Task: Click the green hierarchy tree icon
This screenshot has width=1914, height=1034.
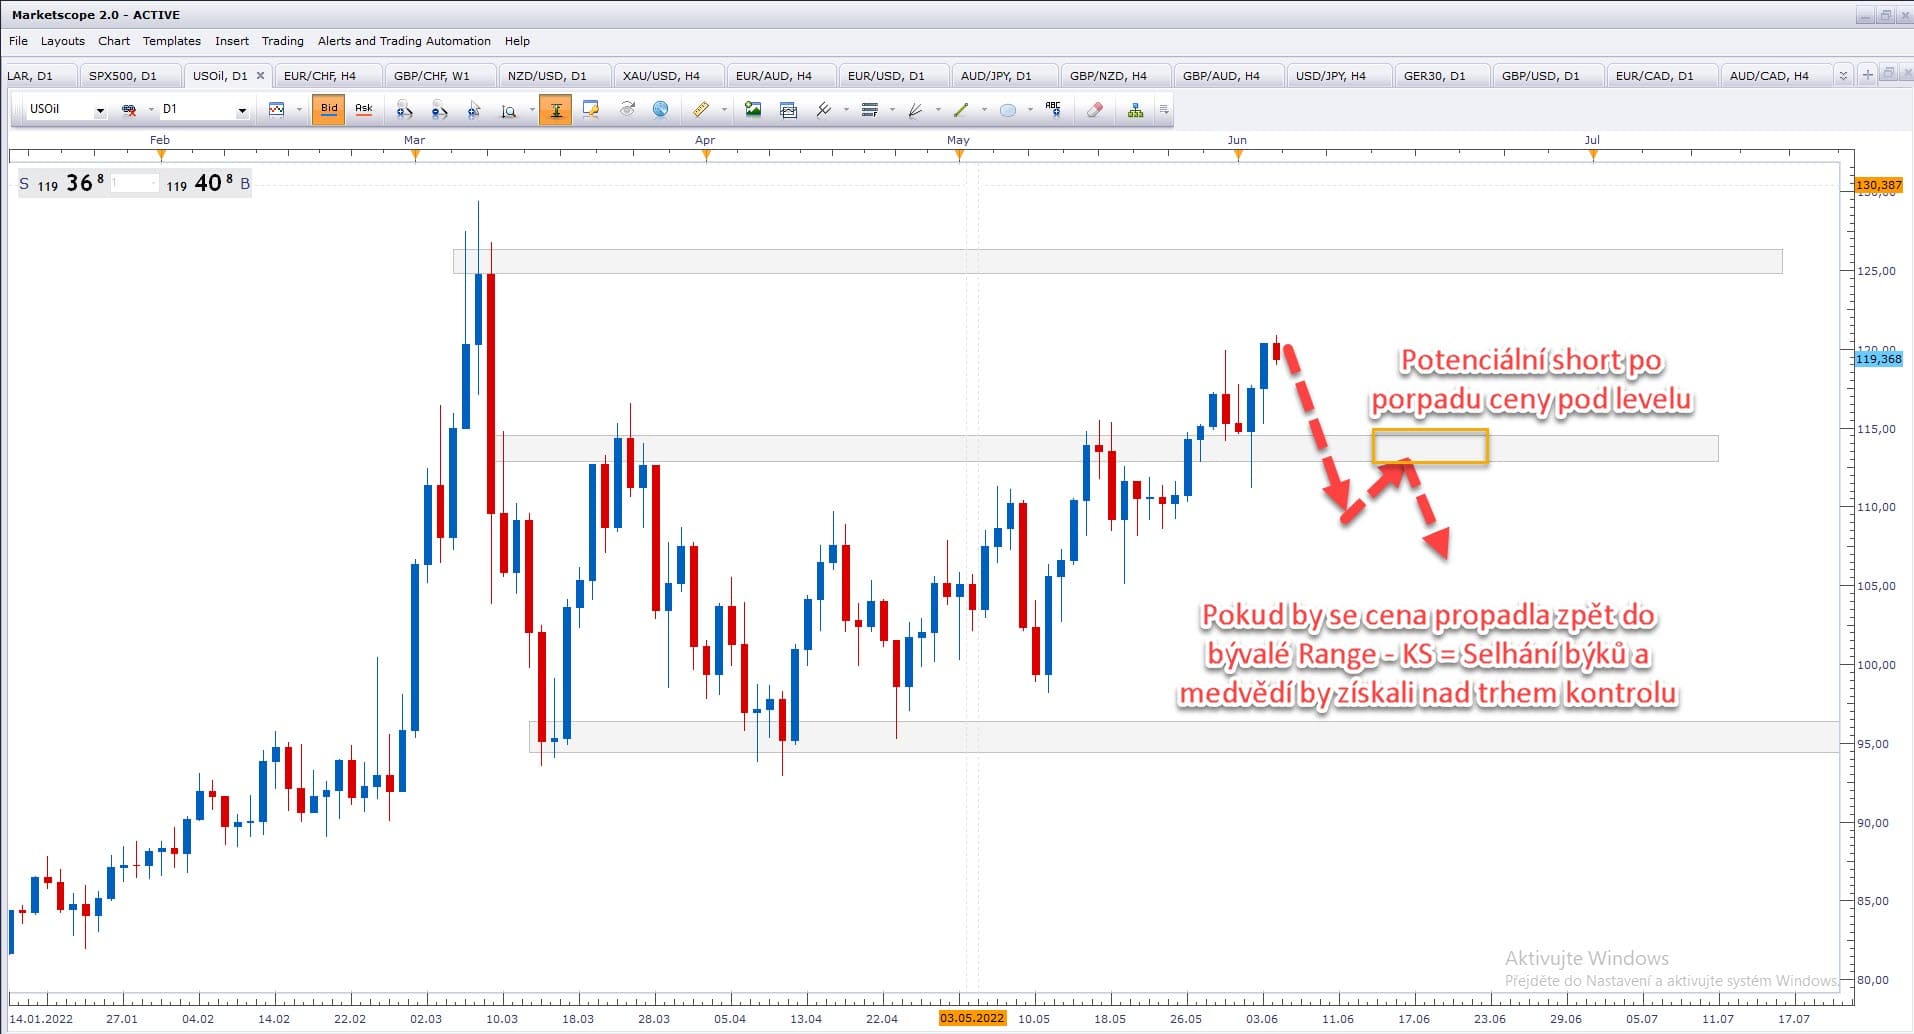Action: click(x=1135, y=110)
